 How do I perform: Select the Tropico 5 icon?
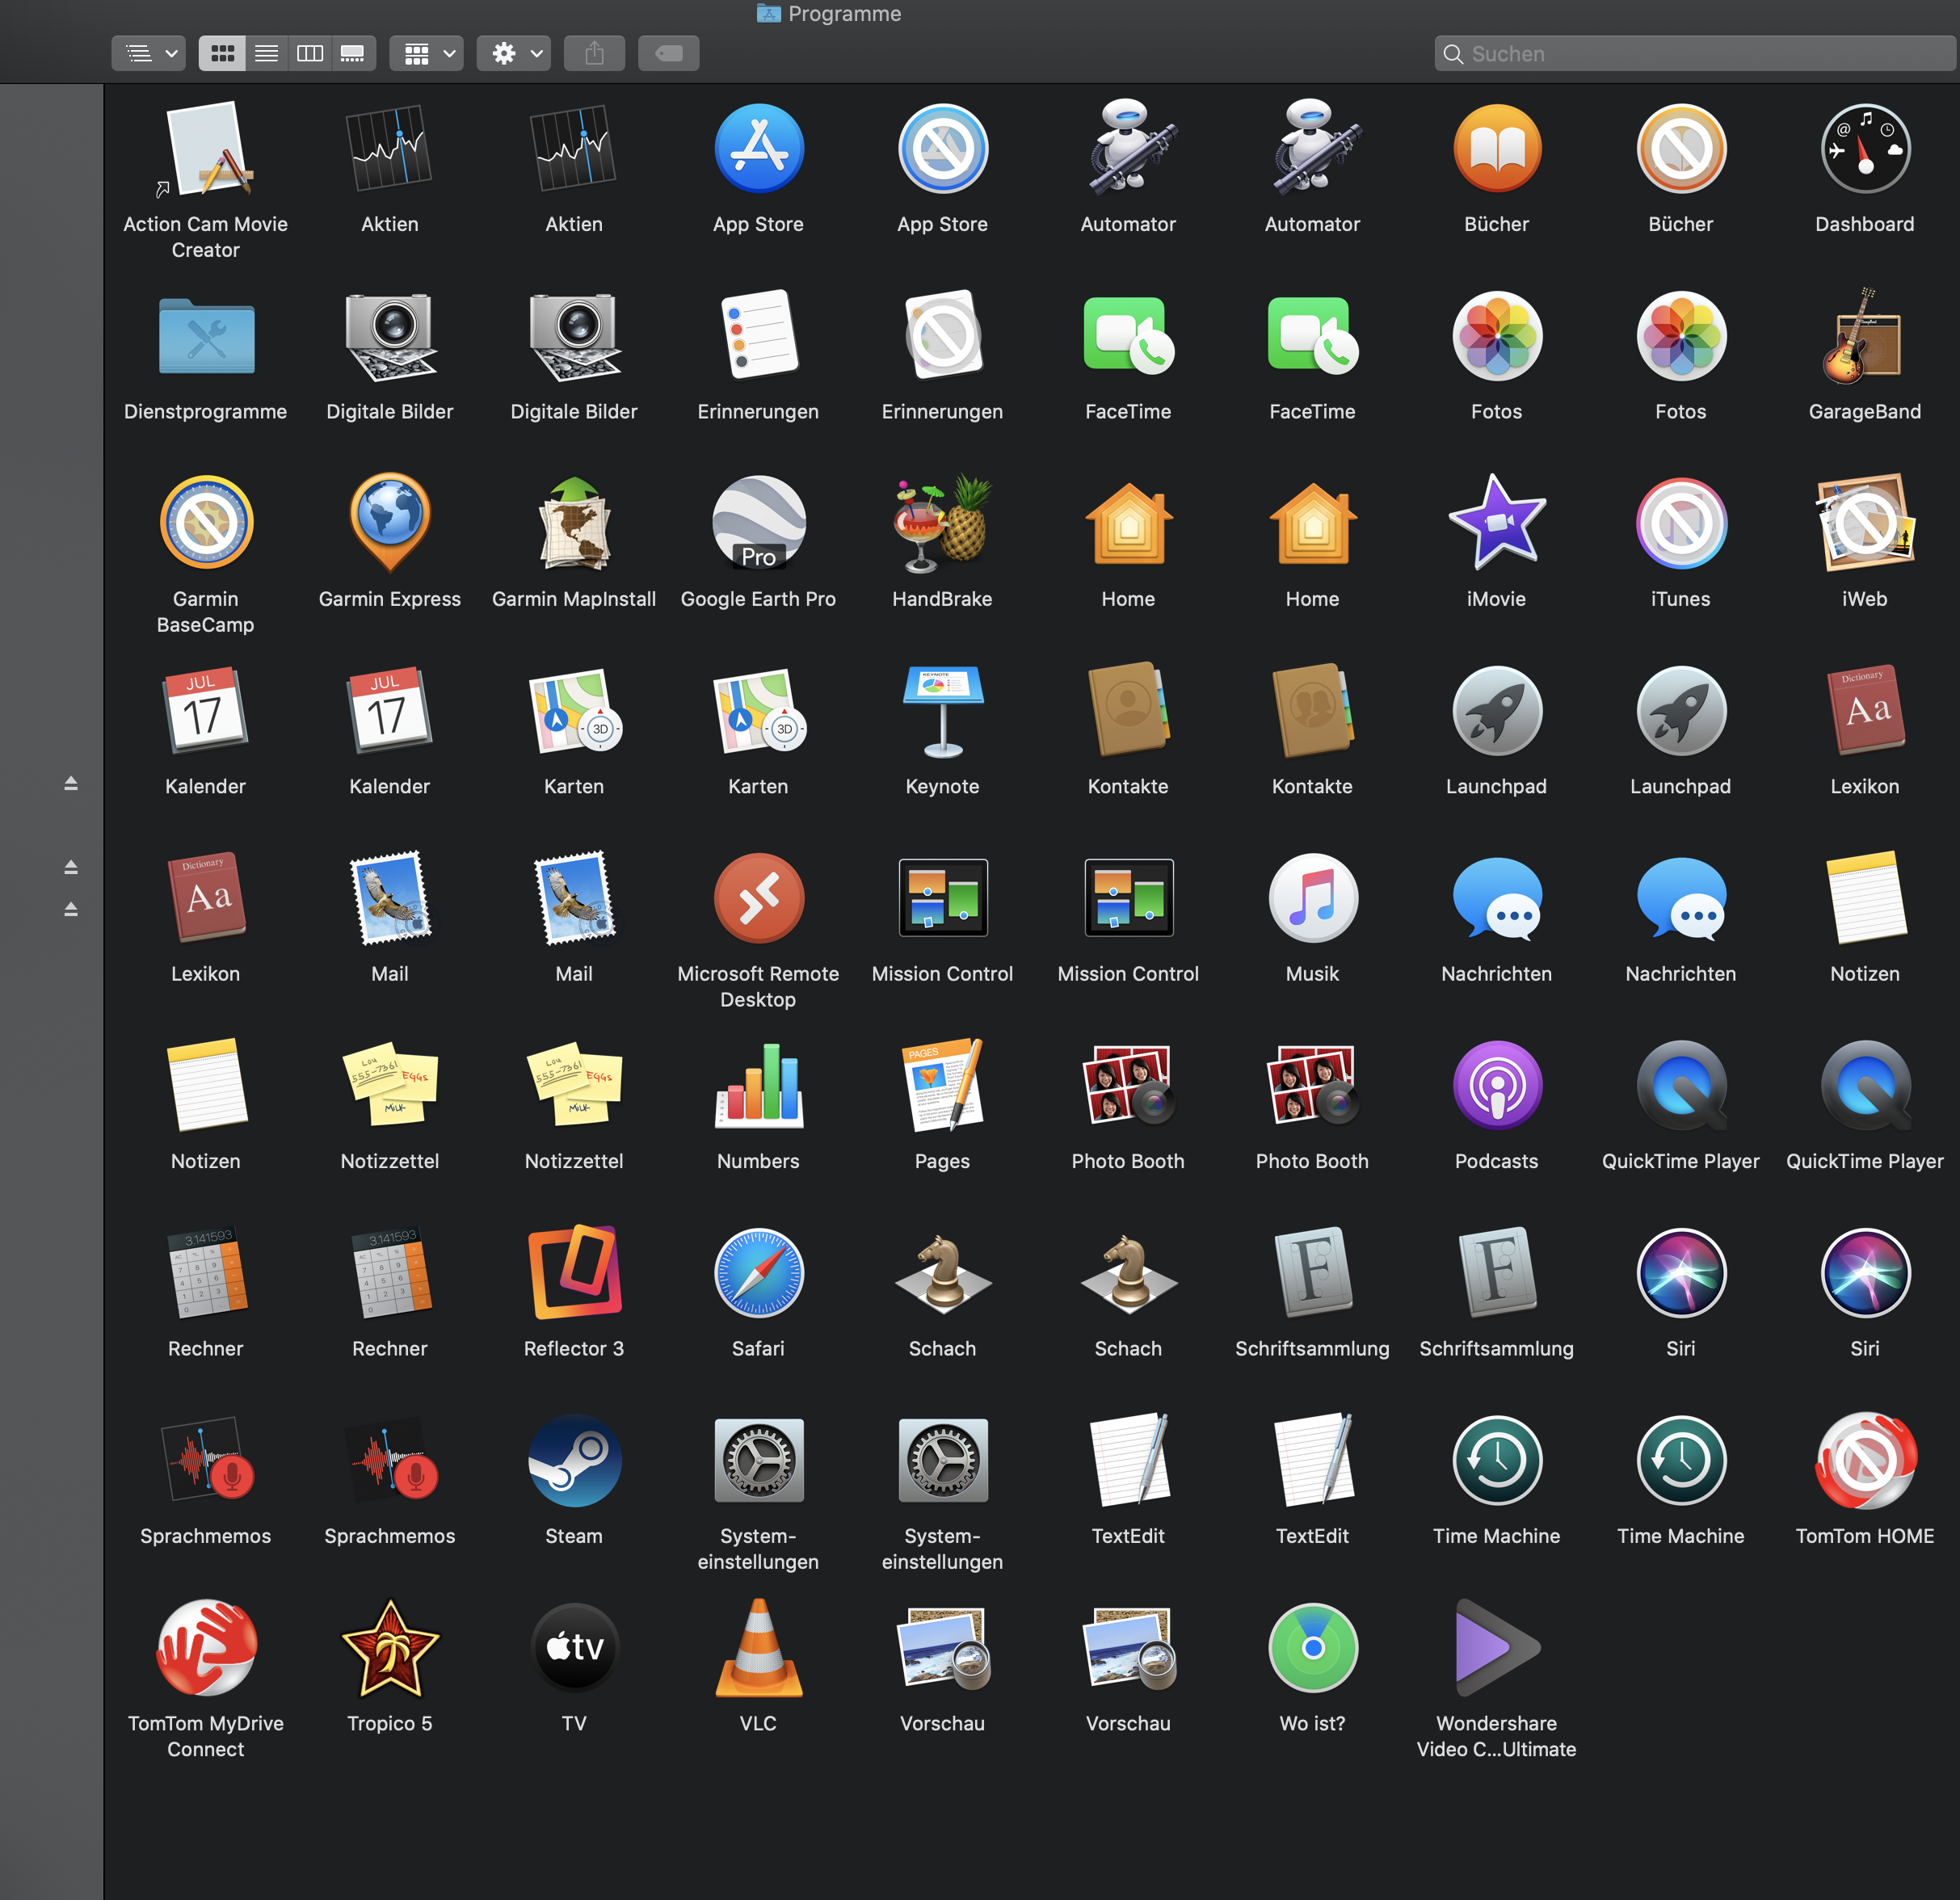390,1648
